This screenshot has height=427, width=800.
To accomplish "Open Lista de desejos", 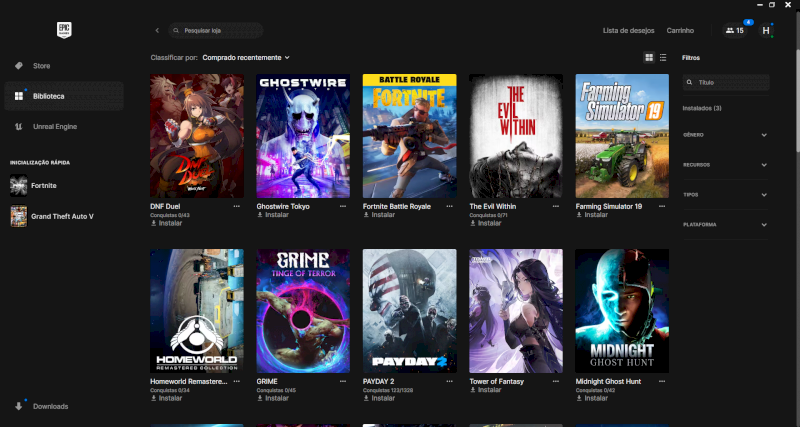I will [629, 31].
